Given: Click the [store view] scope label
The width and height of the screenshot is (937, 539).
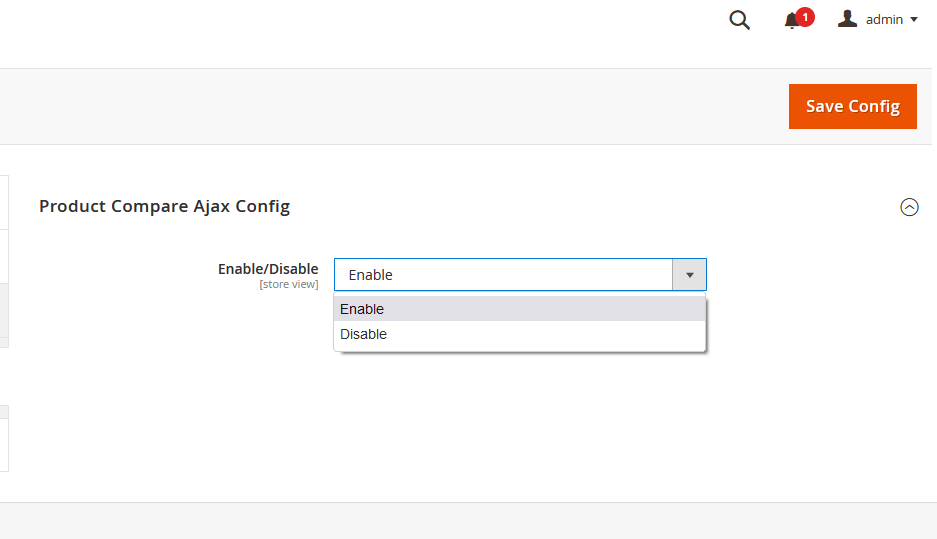Looking at the screenshot, I should pos(288,285).
